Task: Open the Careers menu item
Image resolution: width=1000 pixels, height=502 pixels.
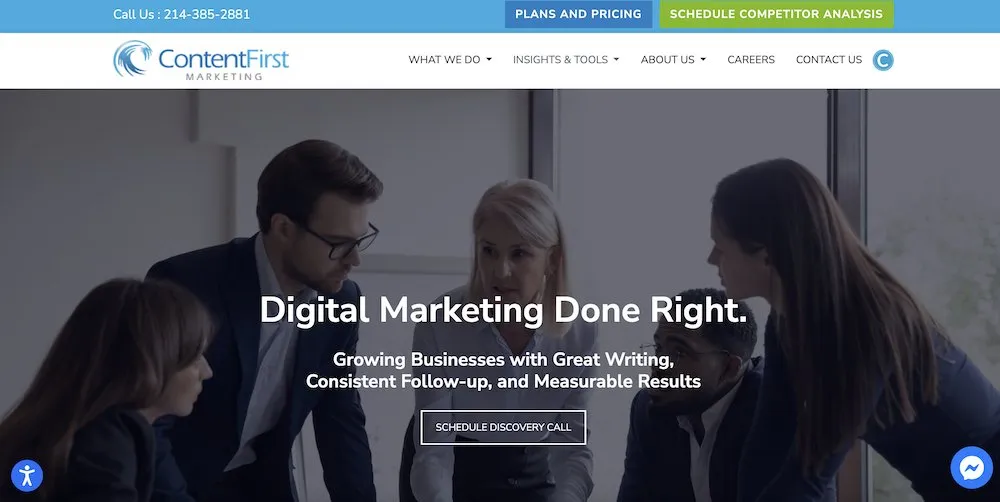Action: point(751,59)
